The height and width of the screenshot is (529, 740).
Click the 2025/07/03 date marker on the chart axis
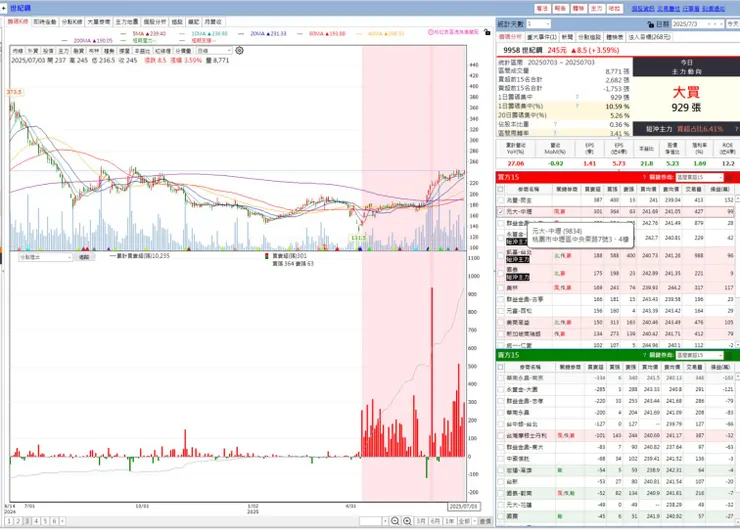pos(463,506)
